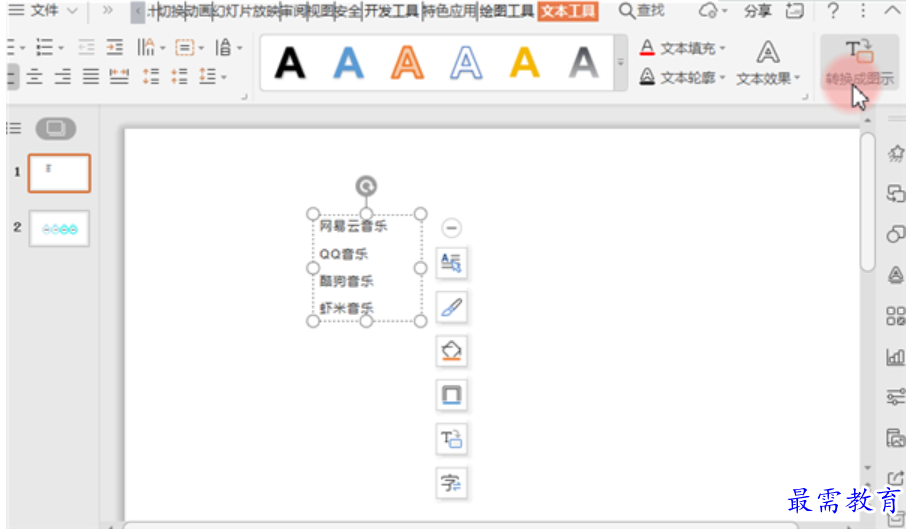Click the question mark help icon
This screenshot has height=532, width=909.
(833, 10)
